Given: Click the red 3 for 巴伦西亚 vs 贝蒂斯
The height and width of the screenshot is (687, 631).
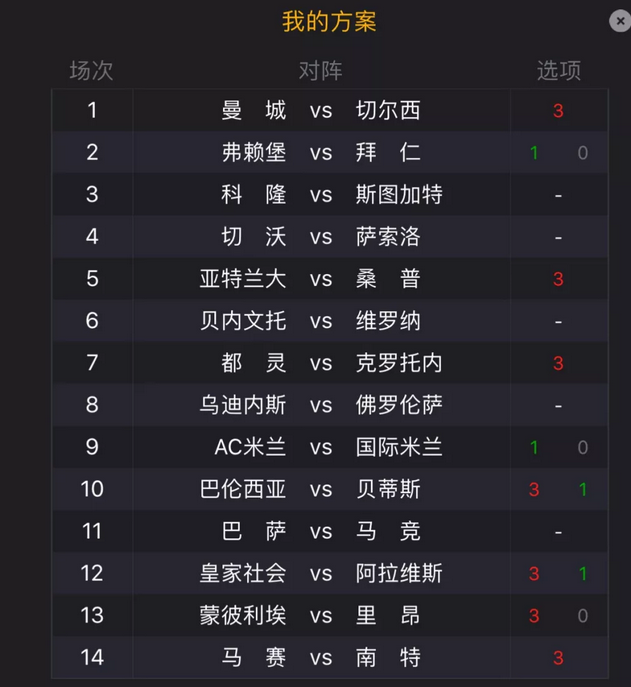Looking at the screenshot, I should (x=534, y=489).
